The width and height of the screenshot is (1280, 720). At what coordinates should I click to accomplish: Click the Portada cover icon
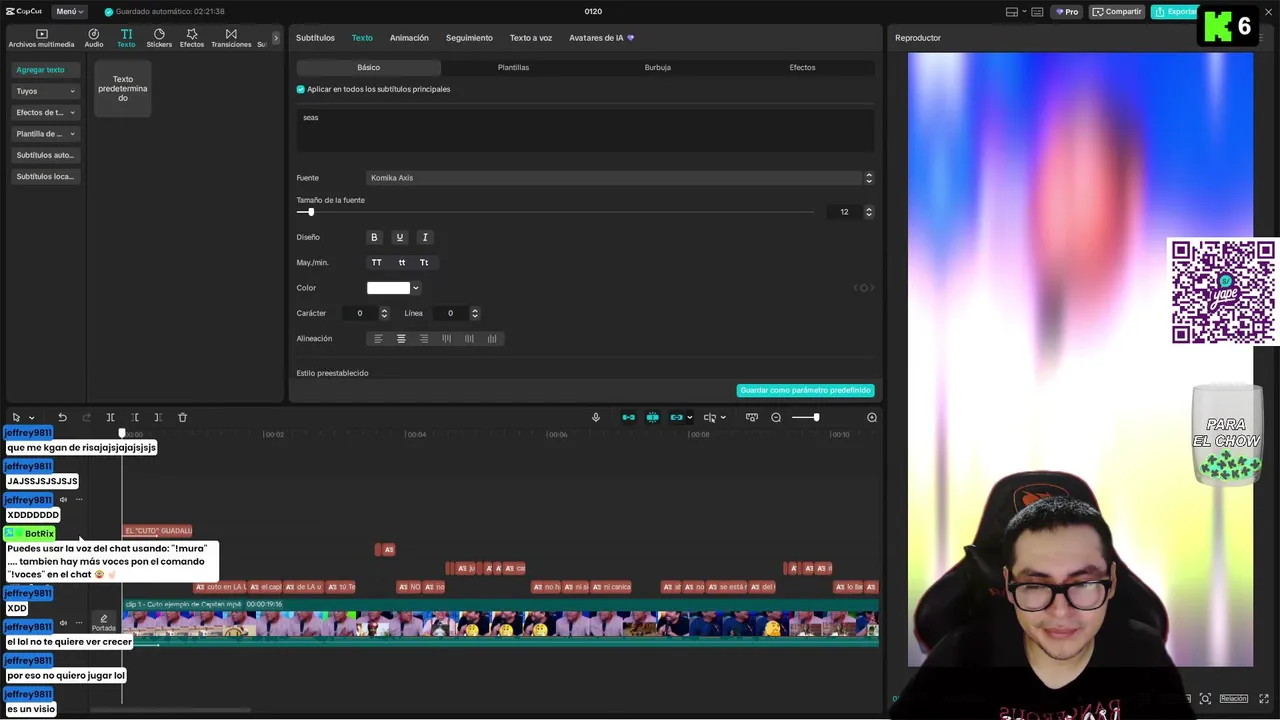[x=104, y=623]
